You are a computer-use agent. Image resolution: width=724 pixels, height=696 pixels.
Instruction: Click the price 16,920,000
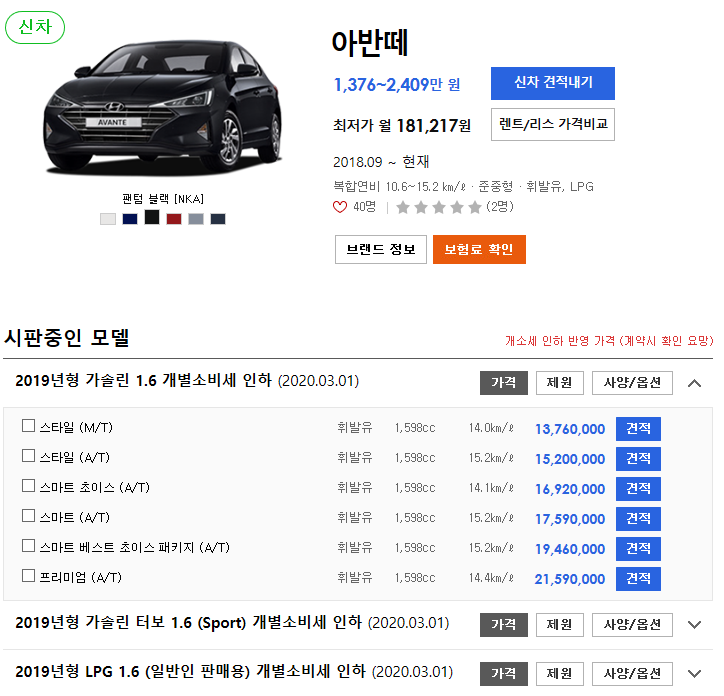click(x=570, y=489)
